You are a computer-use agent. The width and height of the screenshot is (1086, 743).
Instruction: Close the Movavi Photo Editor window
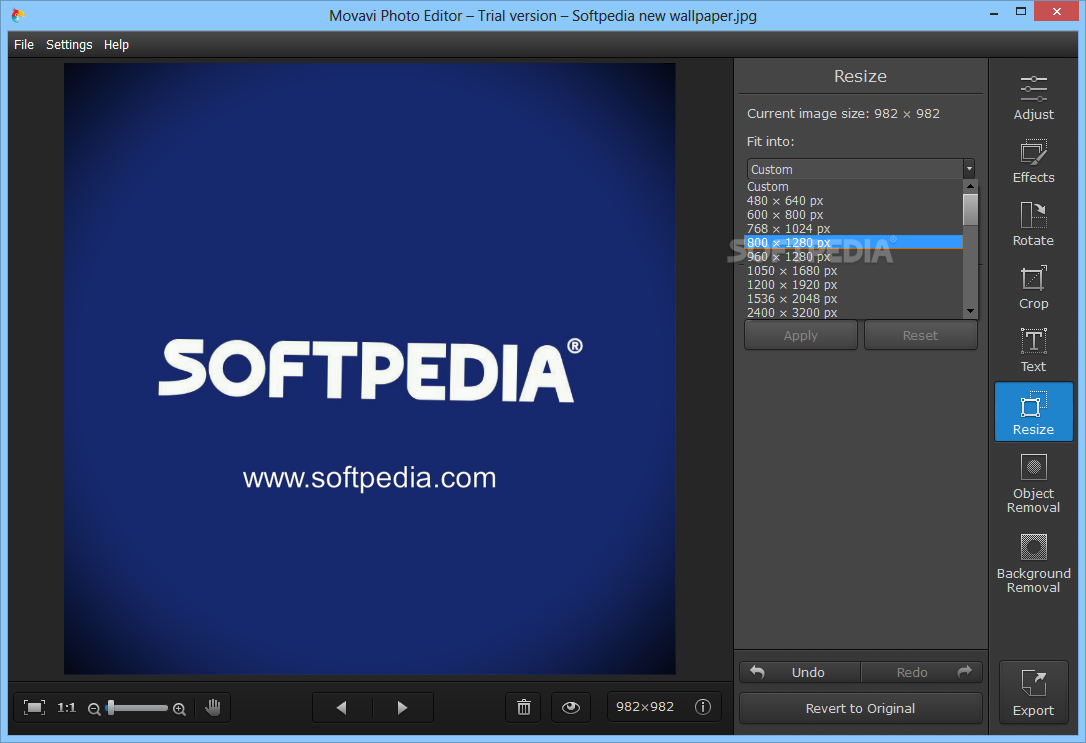point(1056,11)
